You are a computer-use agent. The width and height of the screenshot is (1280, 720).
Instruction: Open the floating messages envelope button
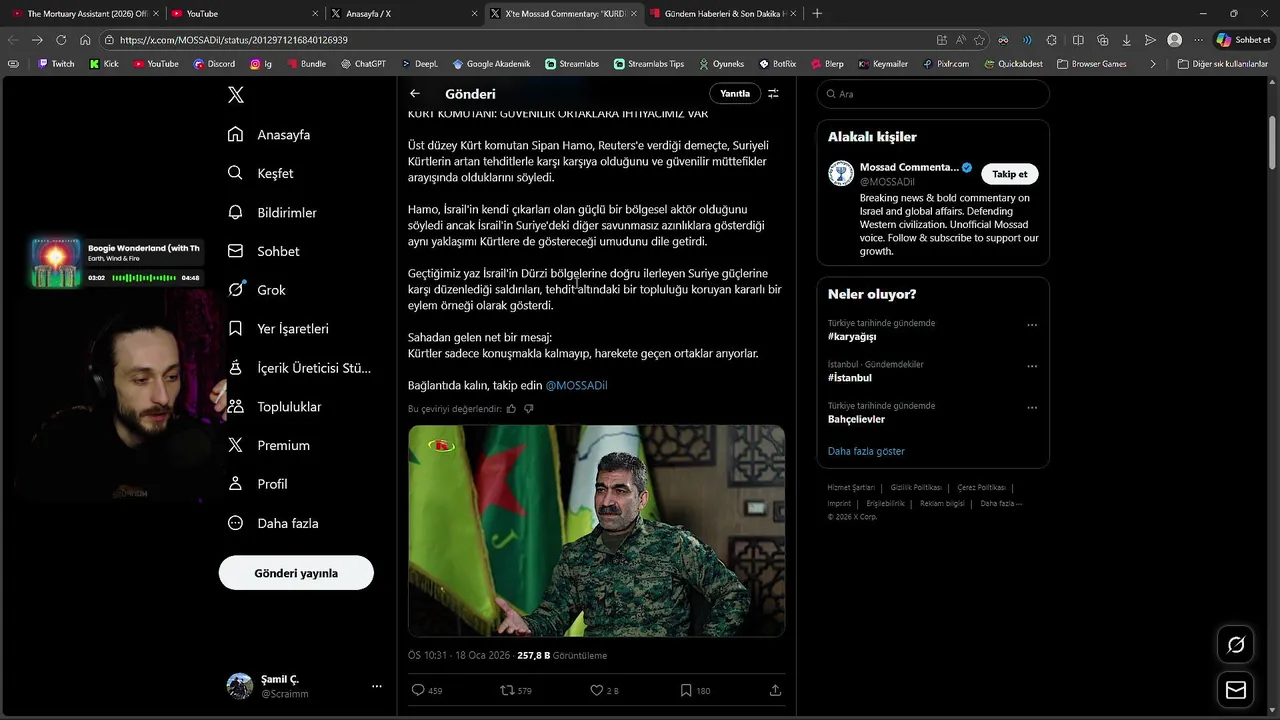coord(1235,690)
